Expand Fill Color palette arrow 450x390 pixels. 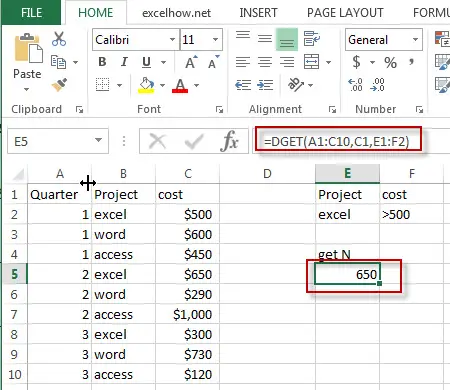162,85
